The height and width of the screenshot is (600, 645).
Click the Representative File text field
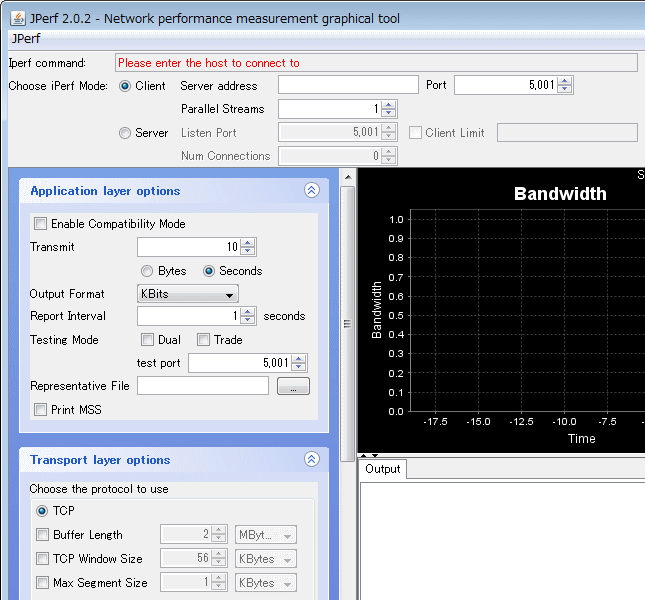203,386
